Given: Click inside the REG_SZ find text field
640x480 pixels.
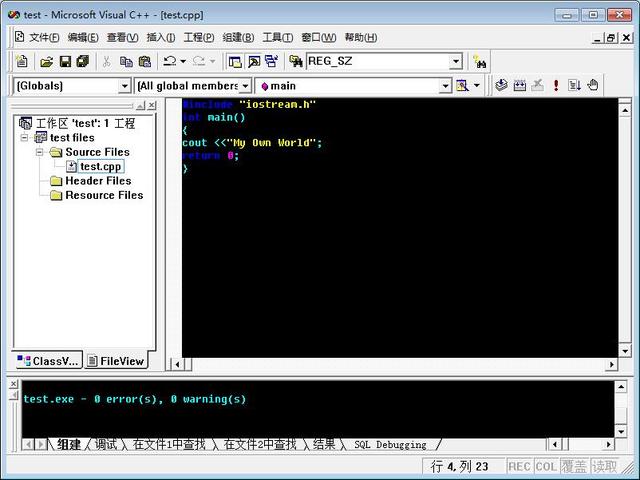Looking at the screenshot, I should point(378,62).
